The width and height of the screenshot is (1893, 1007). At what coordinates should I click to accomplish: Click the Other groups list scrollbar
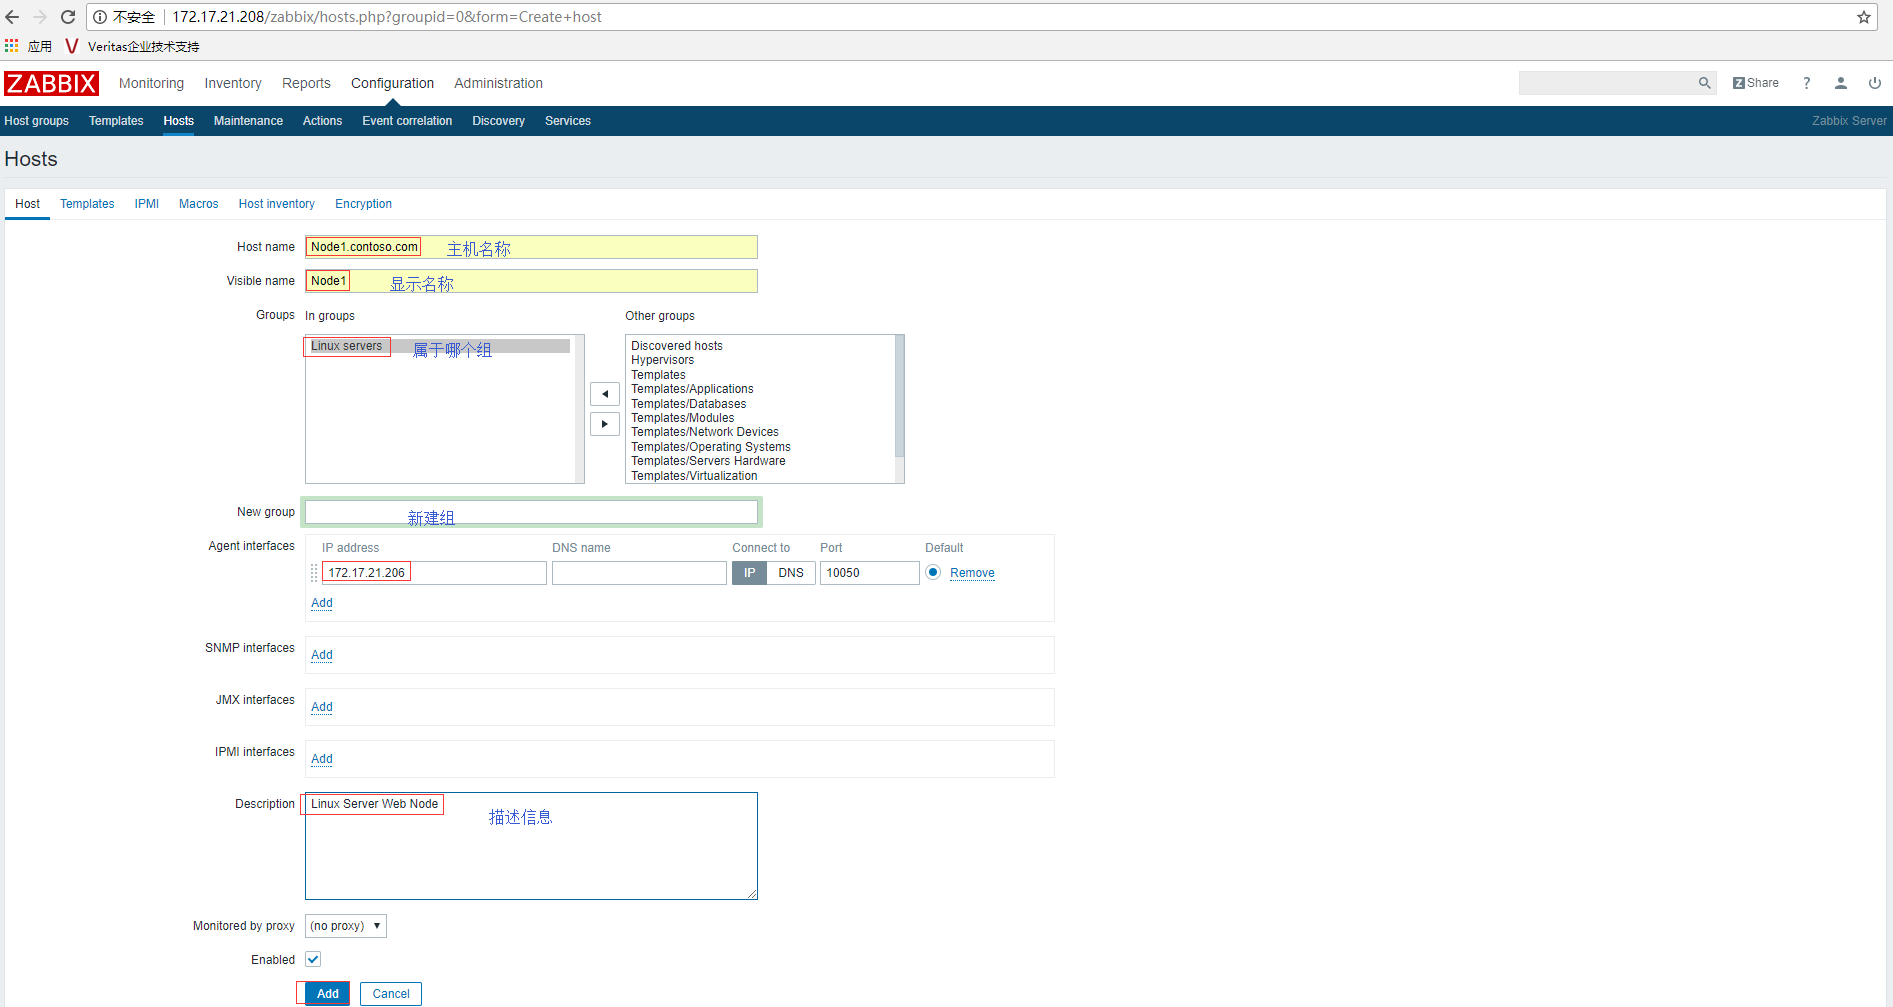[x=899, y=397]
